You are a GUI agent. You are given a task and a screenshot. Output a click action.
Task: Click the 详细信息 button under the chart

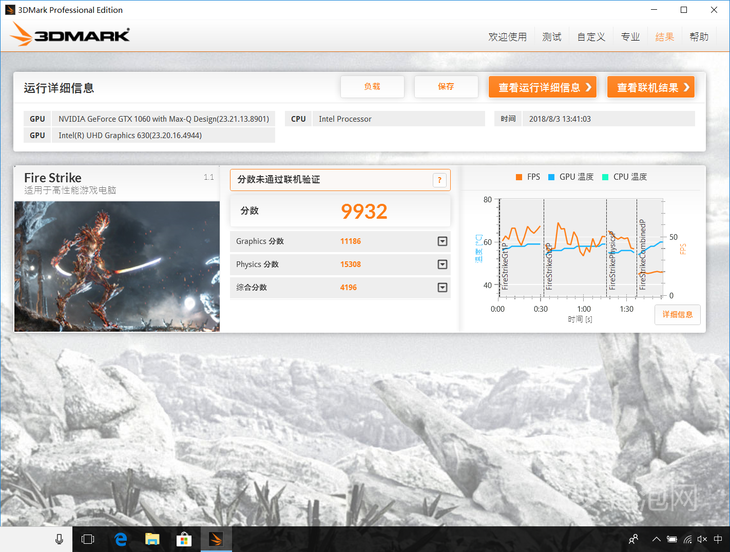click(x=678, y=314)
